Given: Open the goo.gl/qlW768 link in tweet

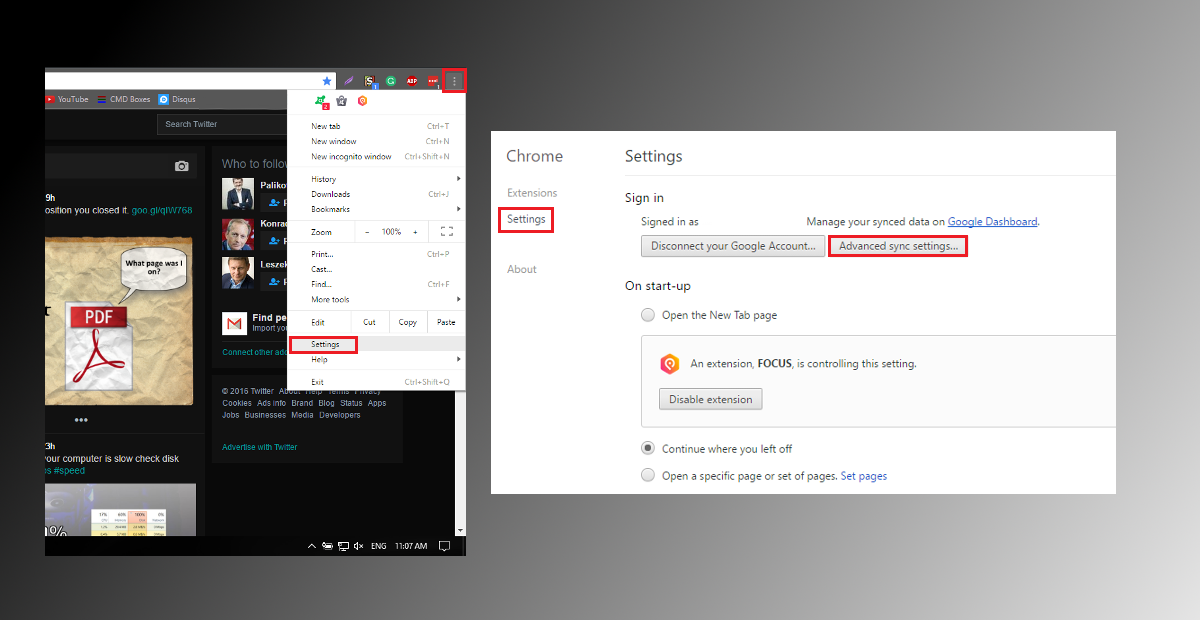Looking at the screenshot, I should [x=162, y=210].
